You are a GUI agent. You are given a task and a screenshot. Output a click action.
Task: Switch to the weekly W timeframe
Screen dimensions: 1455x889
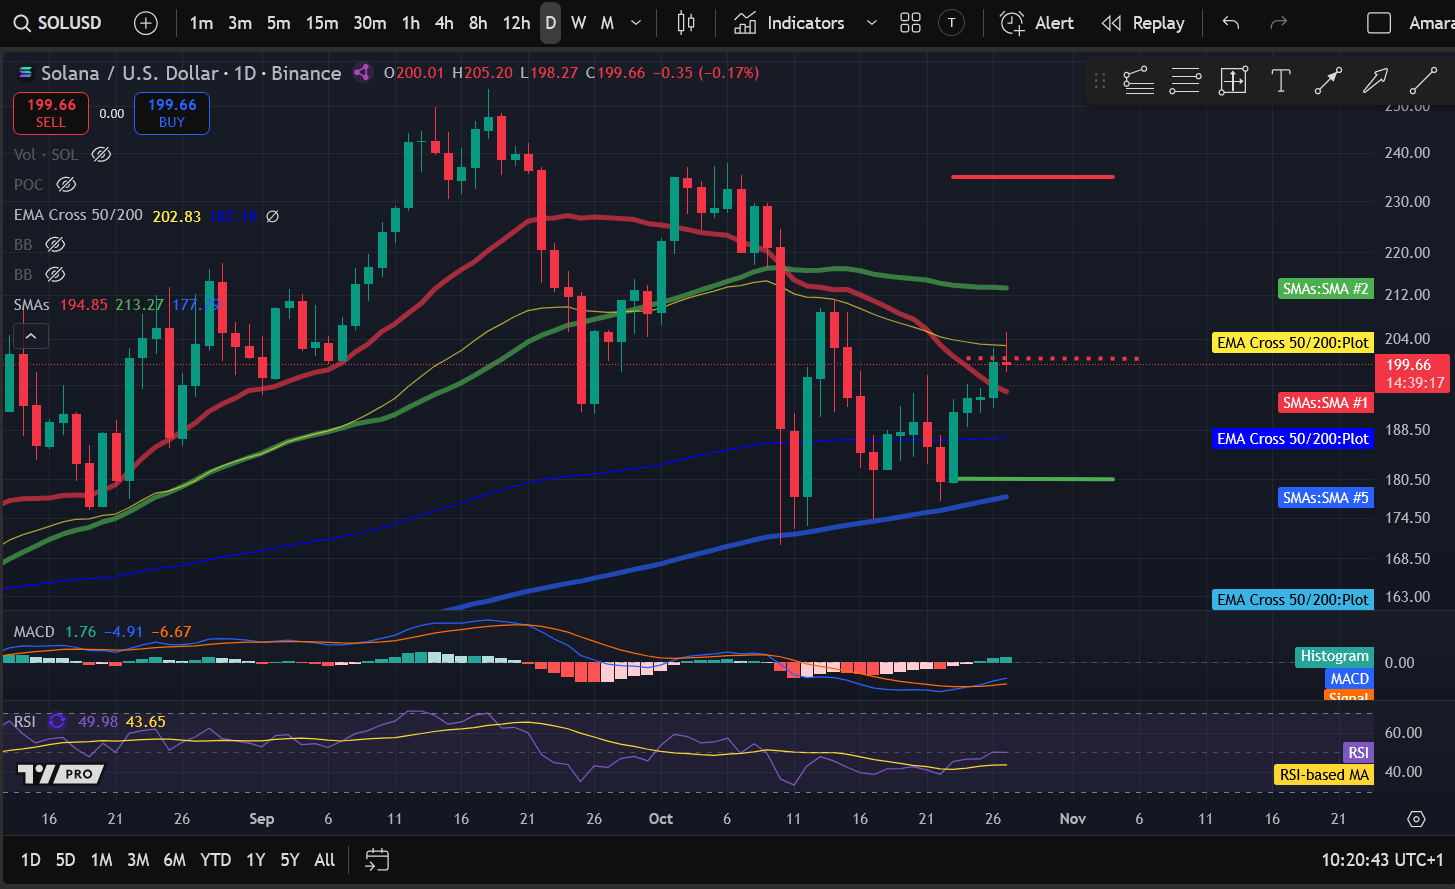click(x=578, y=22)
